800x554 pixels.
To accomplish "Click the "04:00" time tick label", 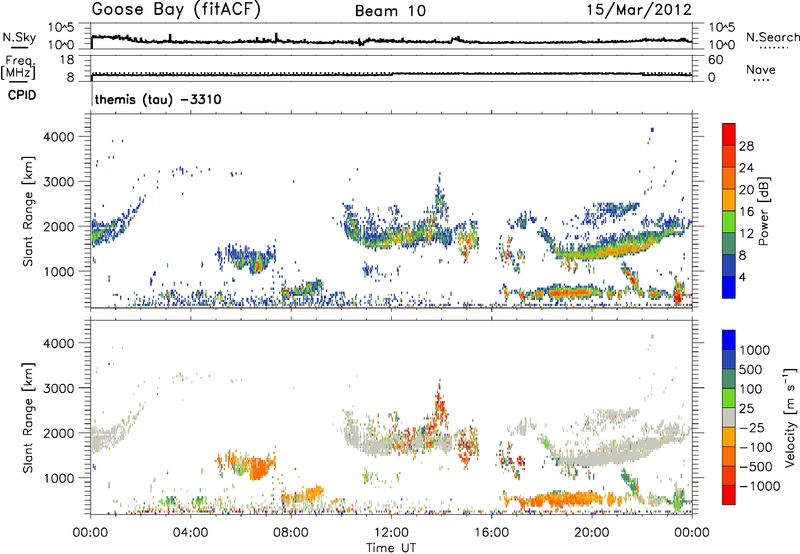I will (x=190, y=533).
